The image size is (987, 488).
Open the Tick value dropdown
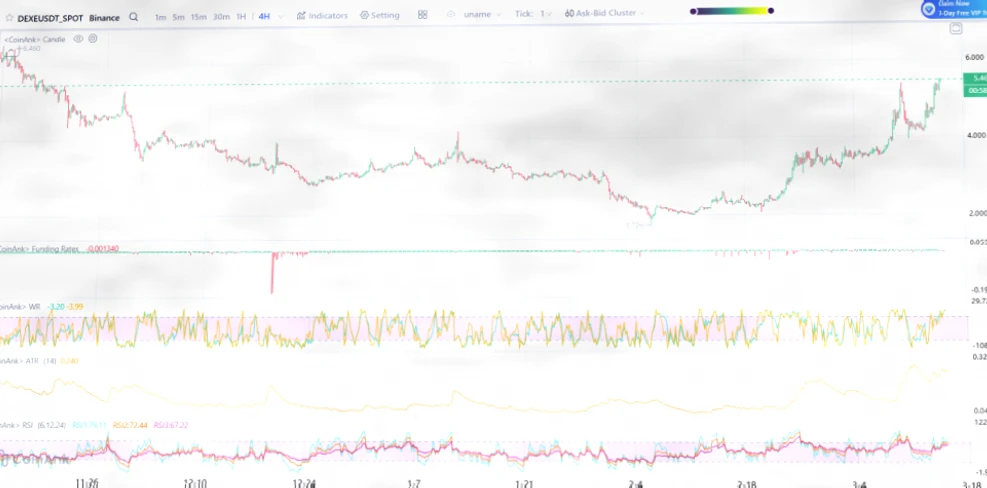pyautogui.click(x=546, y=14)
